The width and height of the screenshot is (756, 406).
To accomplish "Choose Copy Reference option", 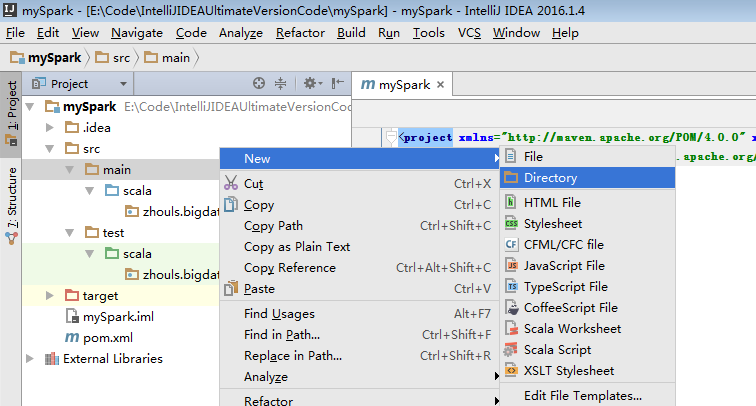I will click(360, 268).
